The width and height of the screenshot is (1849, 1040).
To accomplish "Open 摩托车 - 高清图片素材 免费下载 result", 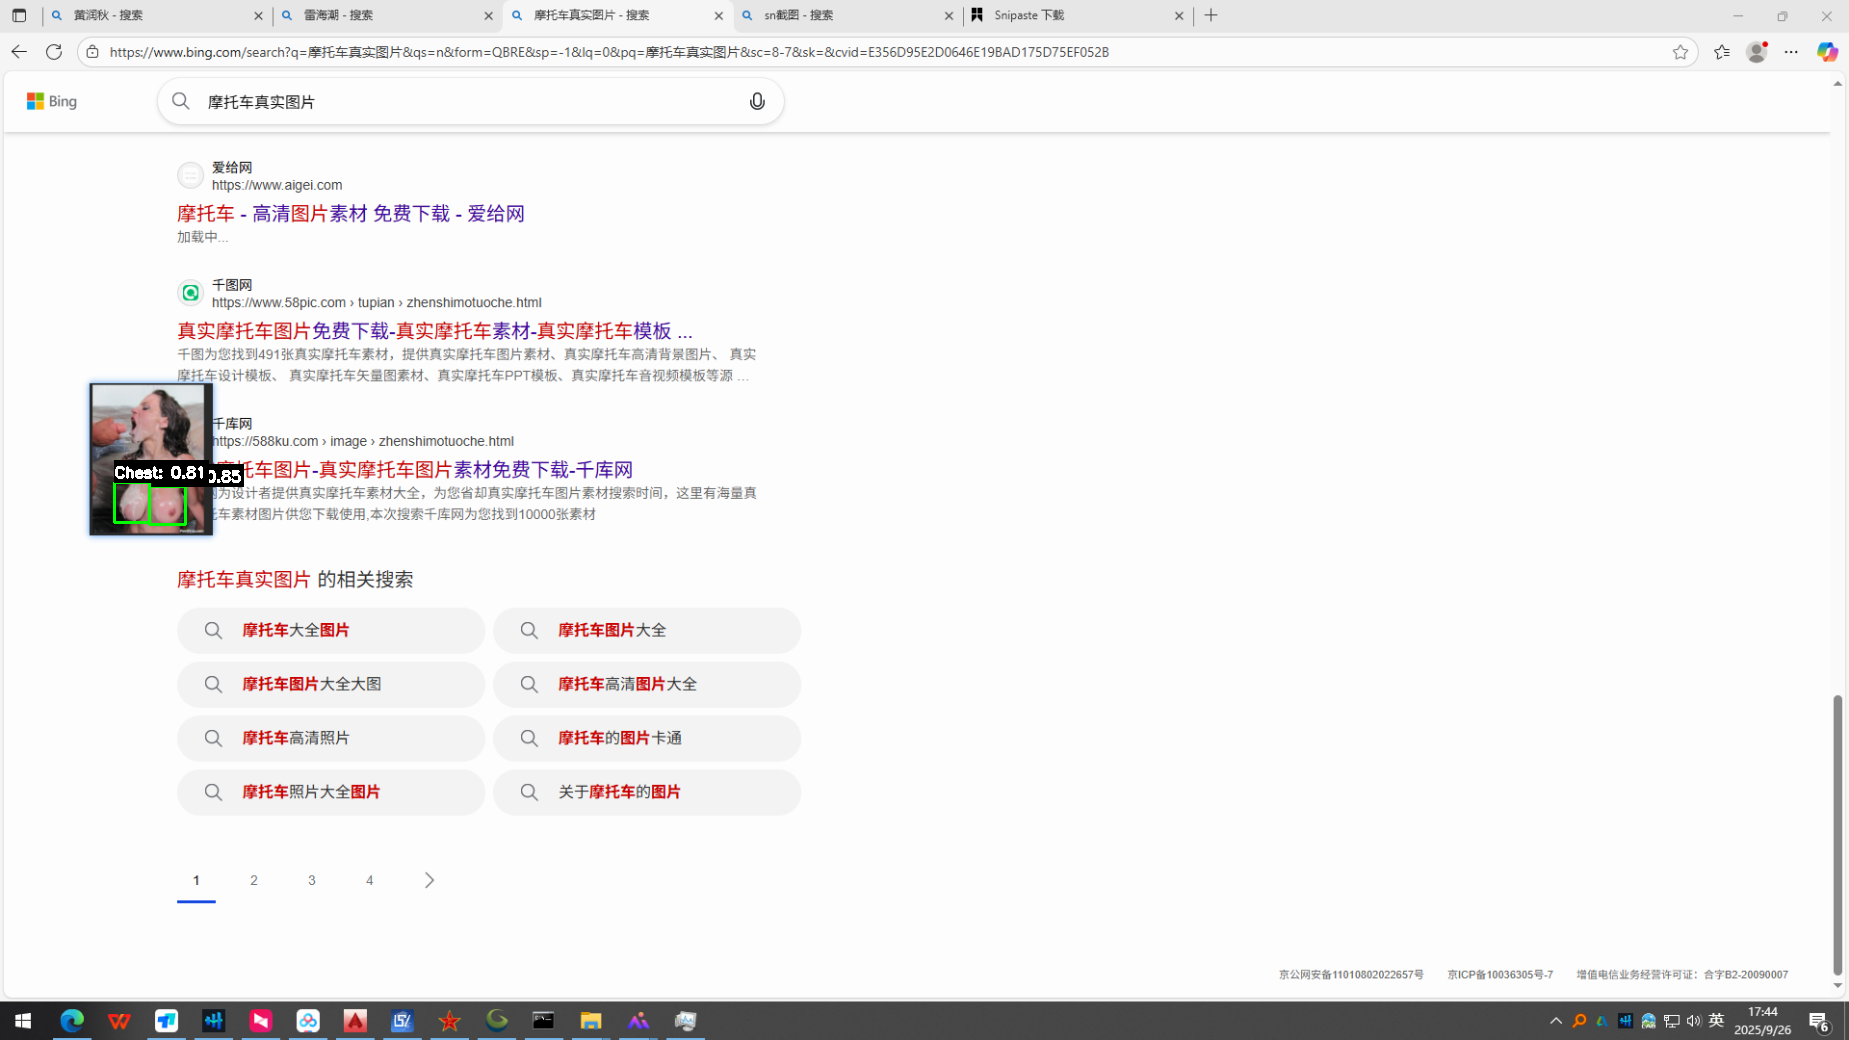I will click(x=350, y=213).
